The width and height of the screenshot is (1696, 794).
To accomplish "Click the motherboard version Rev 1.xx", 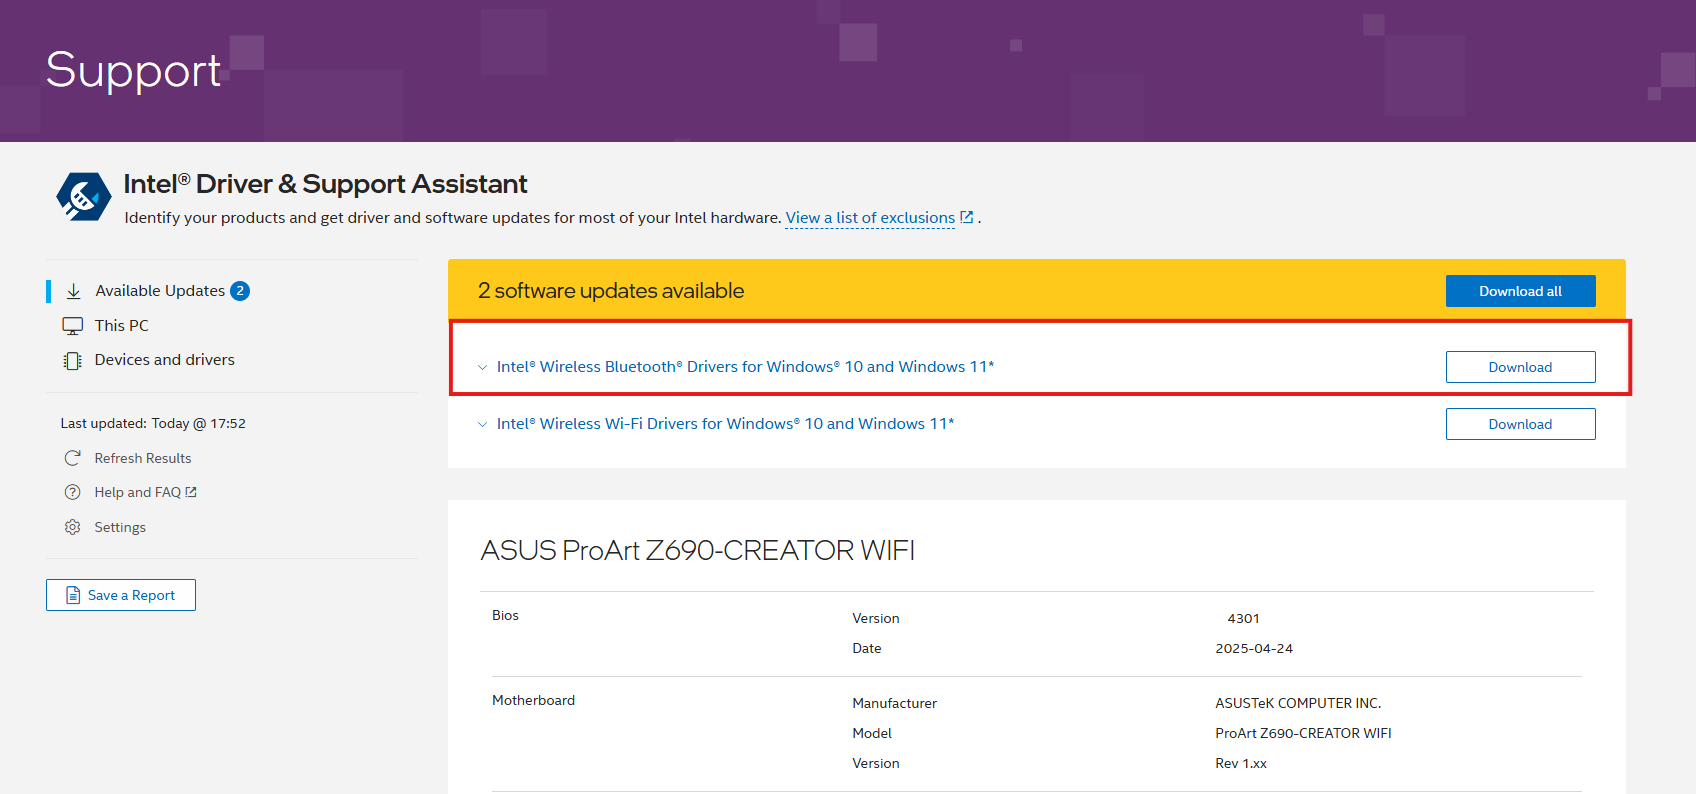I will click(x=1241, y=764).
